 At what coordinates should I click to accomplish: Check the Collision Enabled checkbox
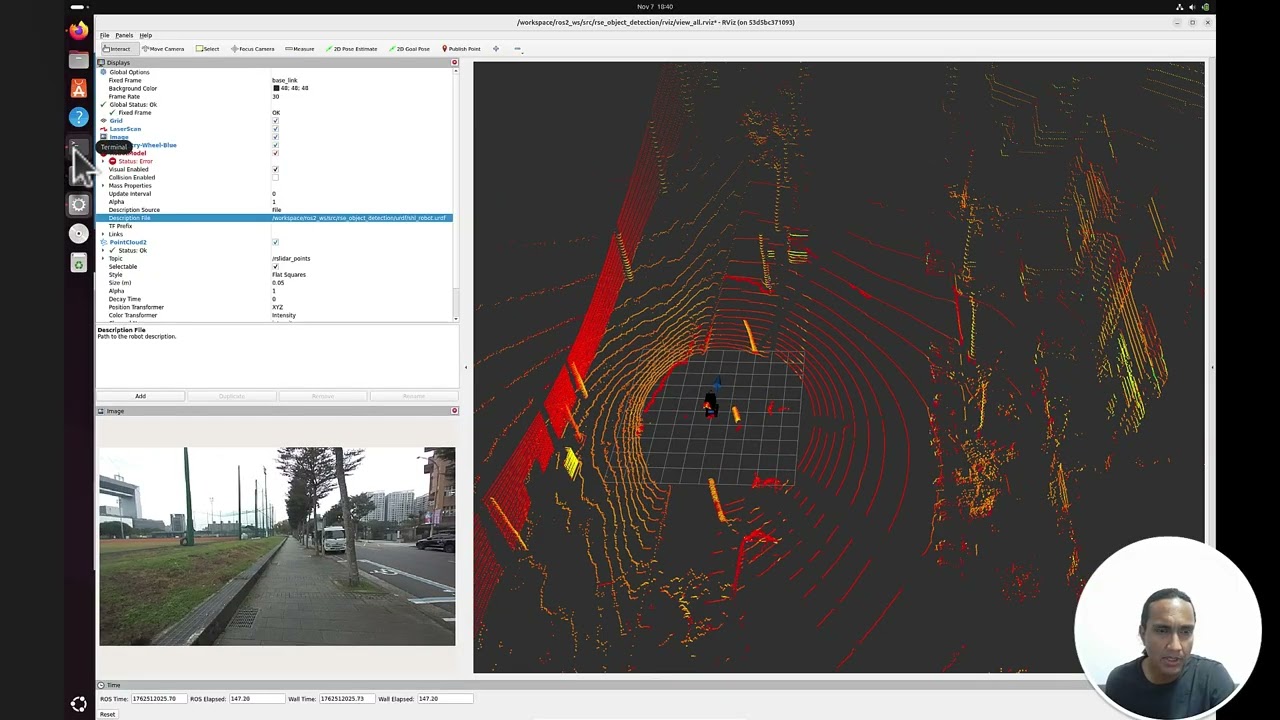pyautogui.click(x=275, y=177)
